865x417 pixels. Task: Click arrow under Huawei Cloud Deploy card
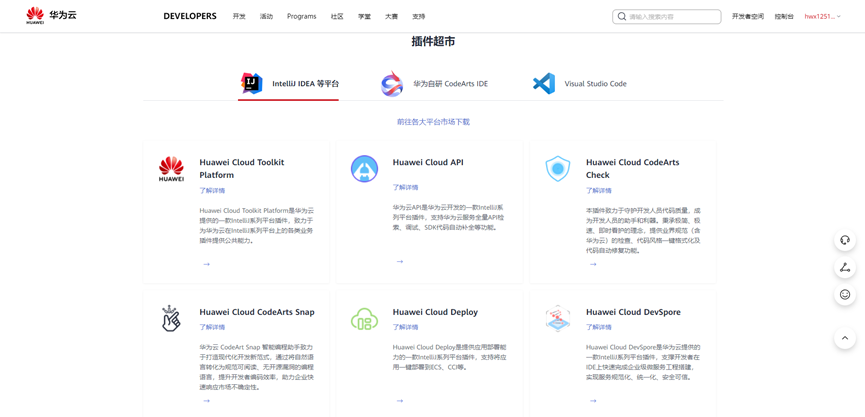click(400, 401)
